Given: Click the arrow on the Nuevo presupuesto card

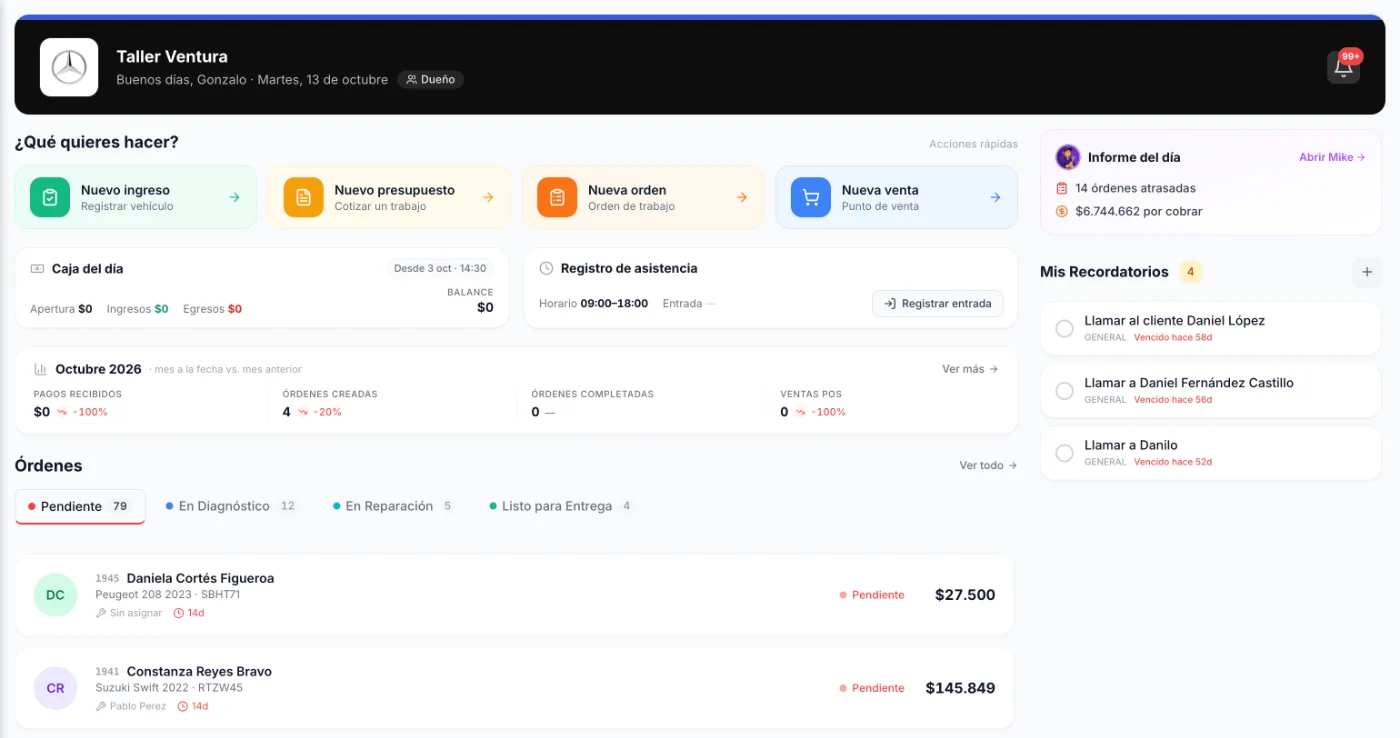Looking at the screenshot, I should point(488,197).
